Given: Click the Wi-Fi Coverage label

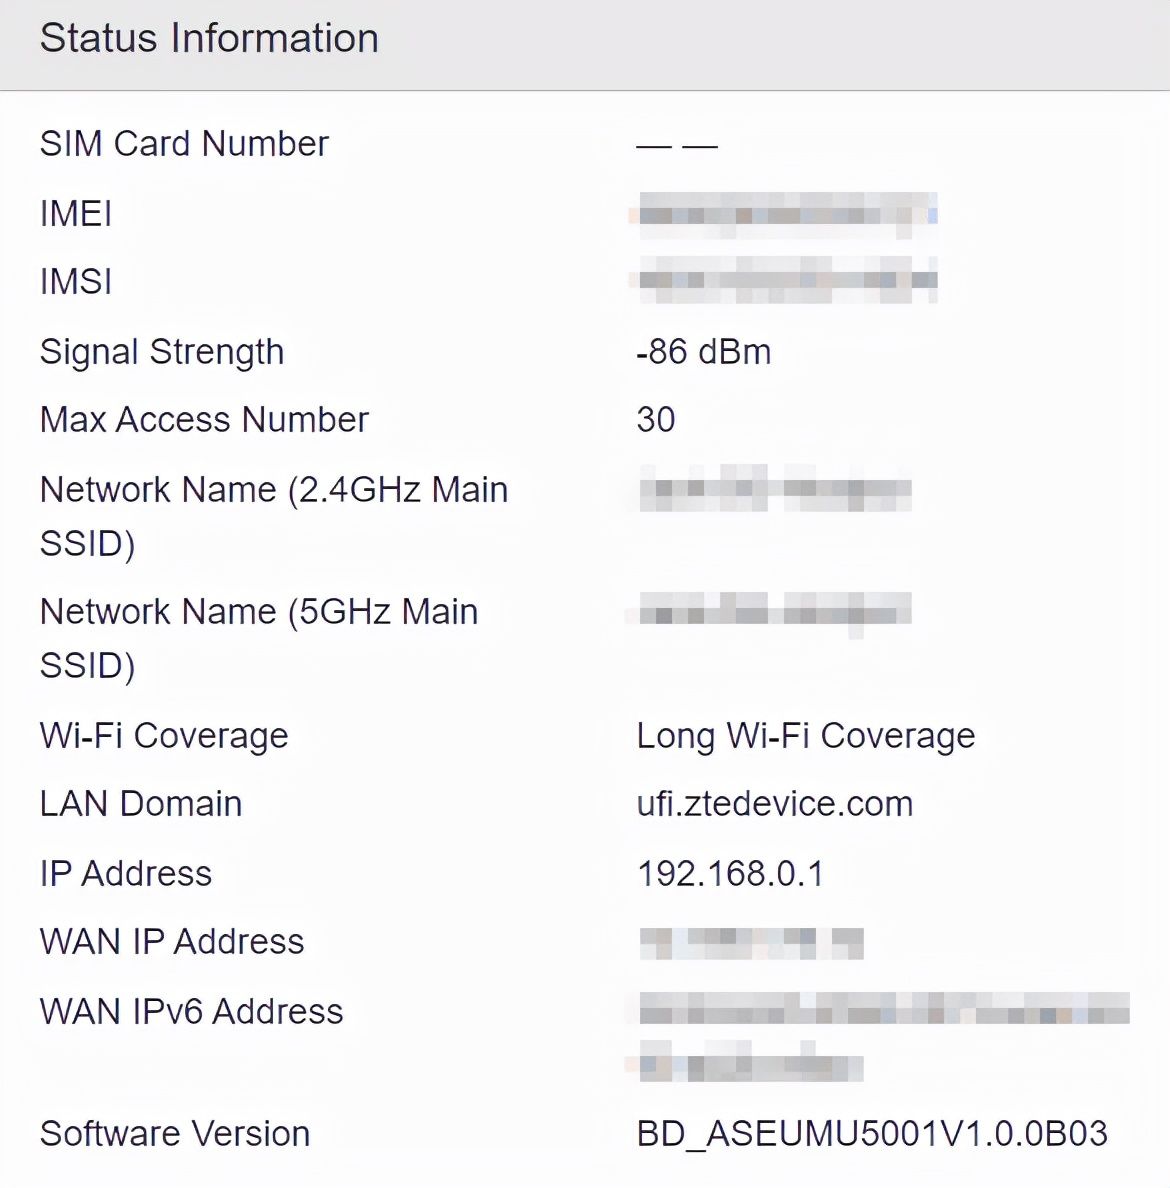Looking at the screenshot, I should 164,736.
